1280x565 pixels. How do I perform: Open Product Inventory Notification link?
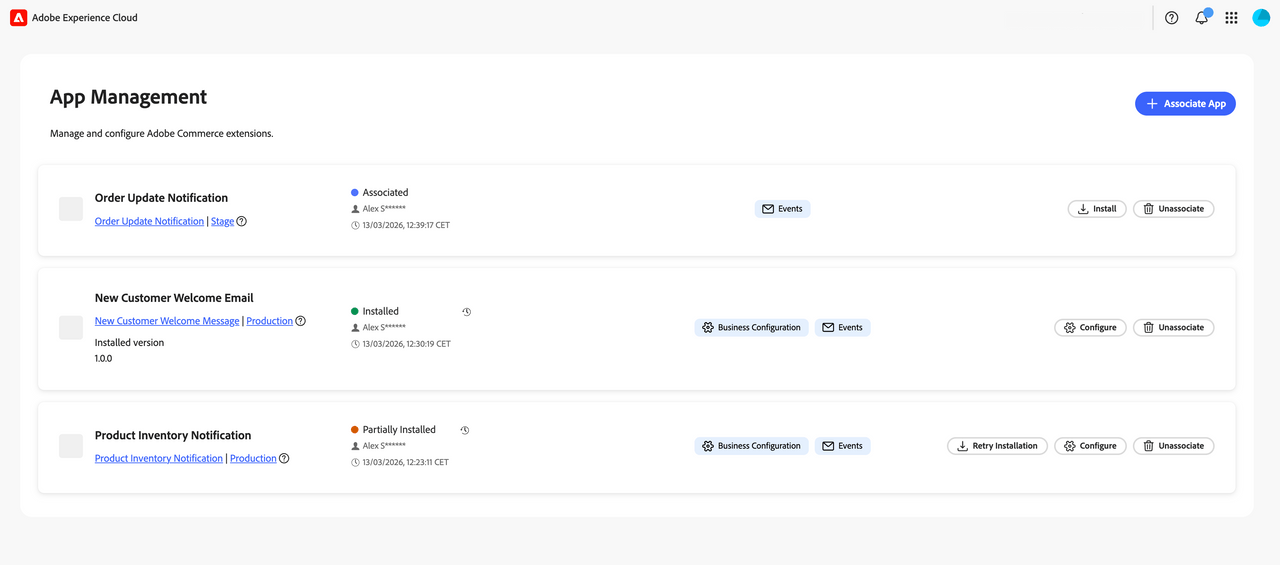pos(159,458)
